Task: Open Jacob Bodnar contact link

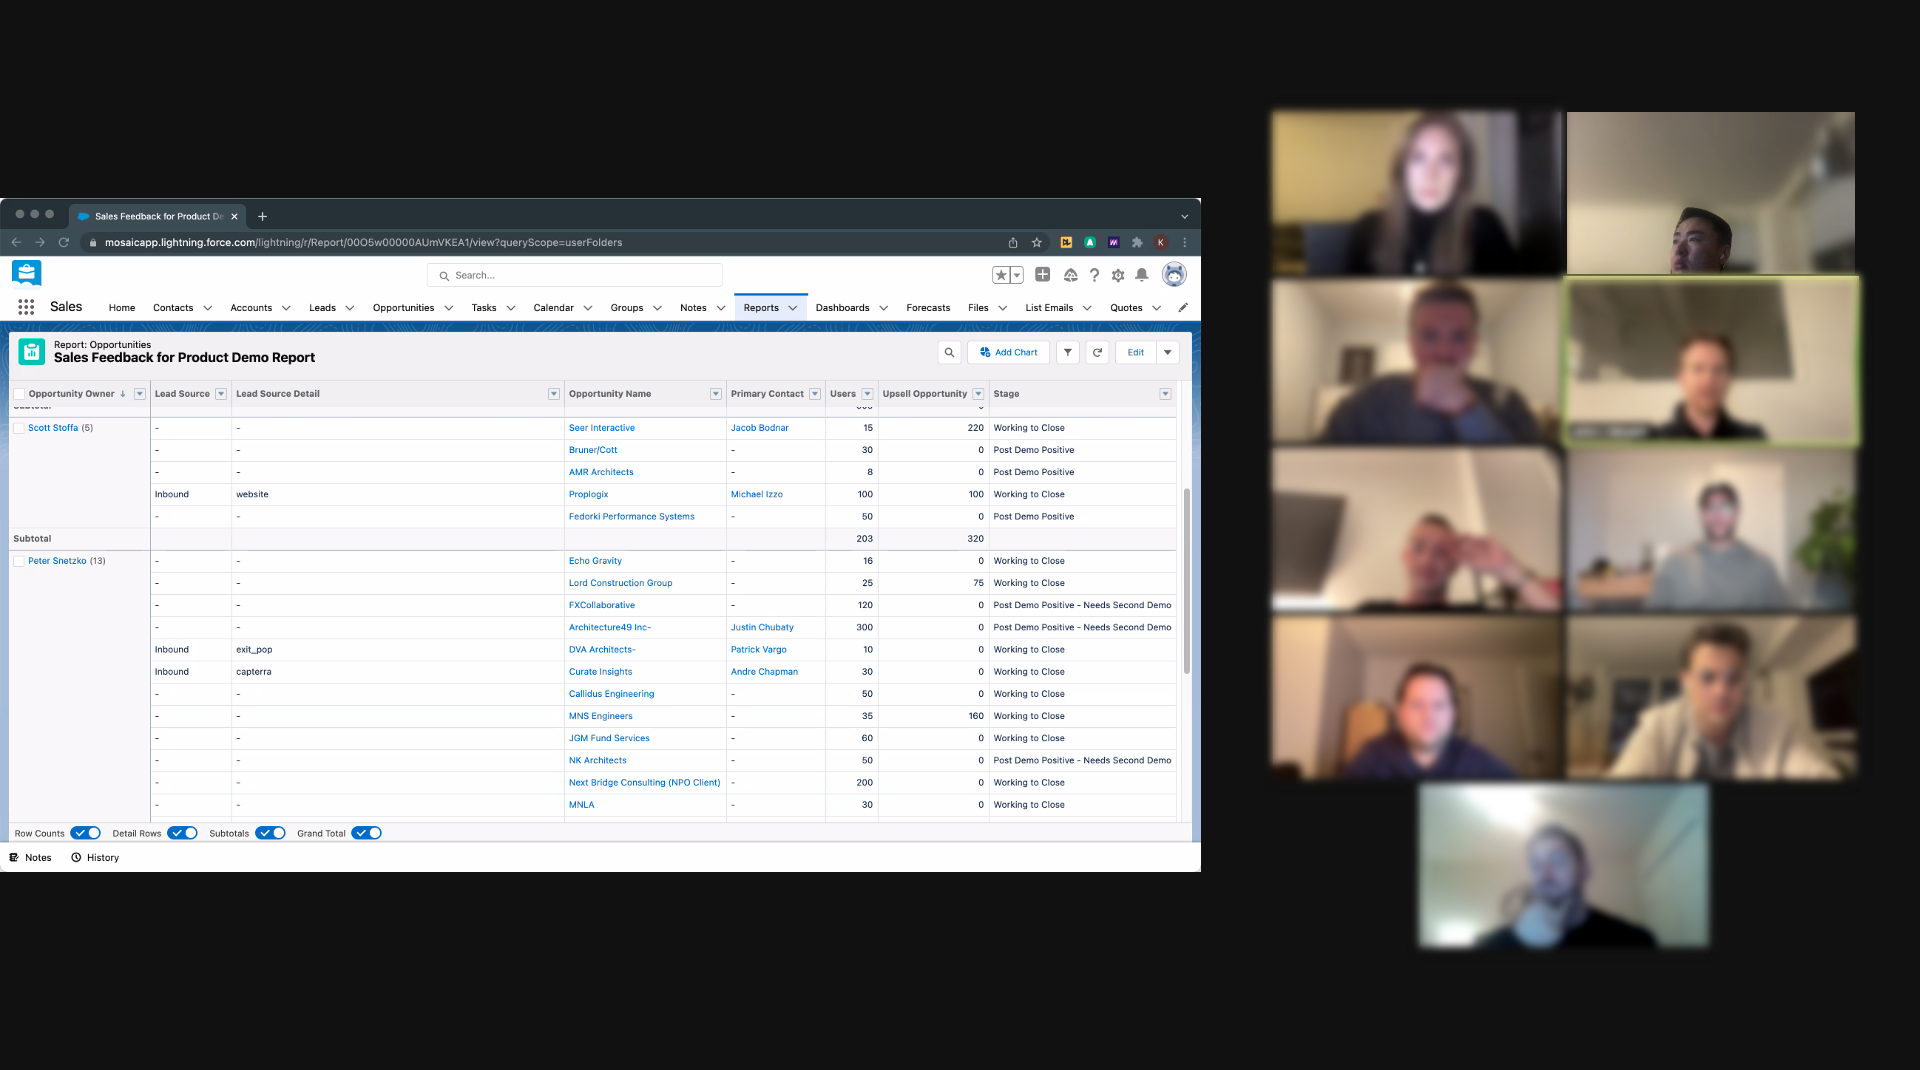Action: (760, 428)
